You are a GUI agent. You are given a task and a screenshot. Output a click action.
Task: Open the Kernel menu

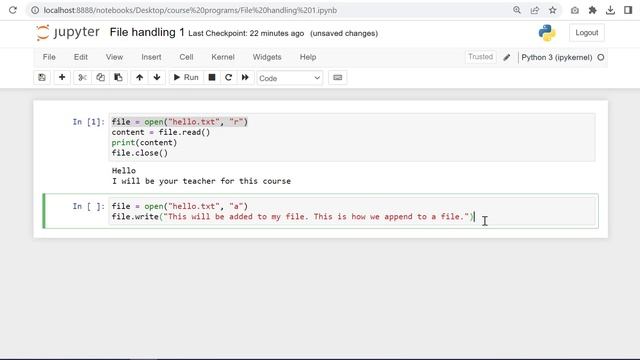(x=223, y=57)
